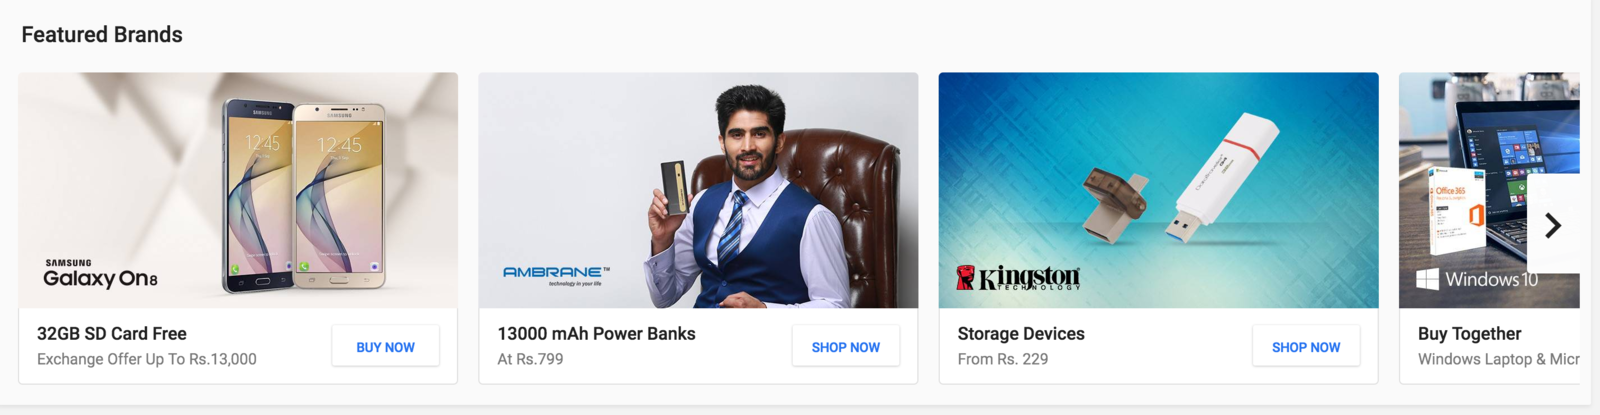This screenshot has width=1600, height=415.
Task: Click the Samsung Galaxy On8 logo
Action: pos(100,274)
